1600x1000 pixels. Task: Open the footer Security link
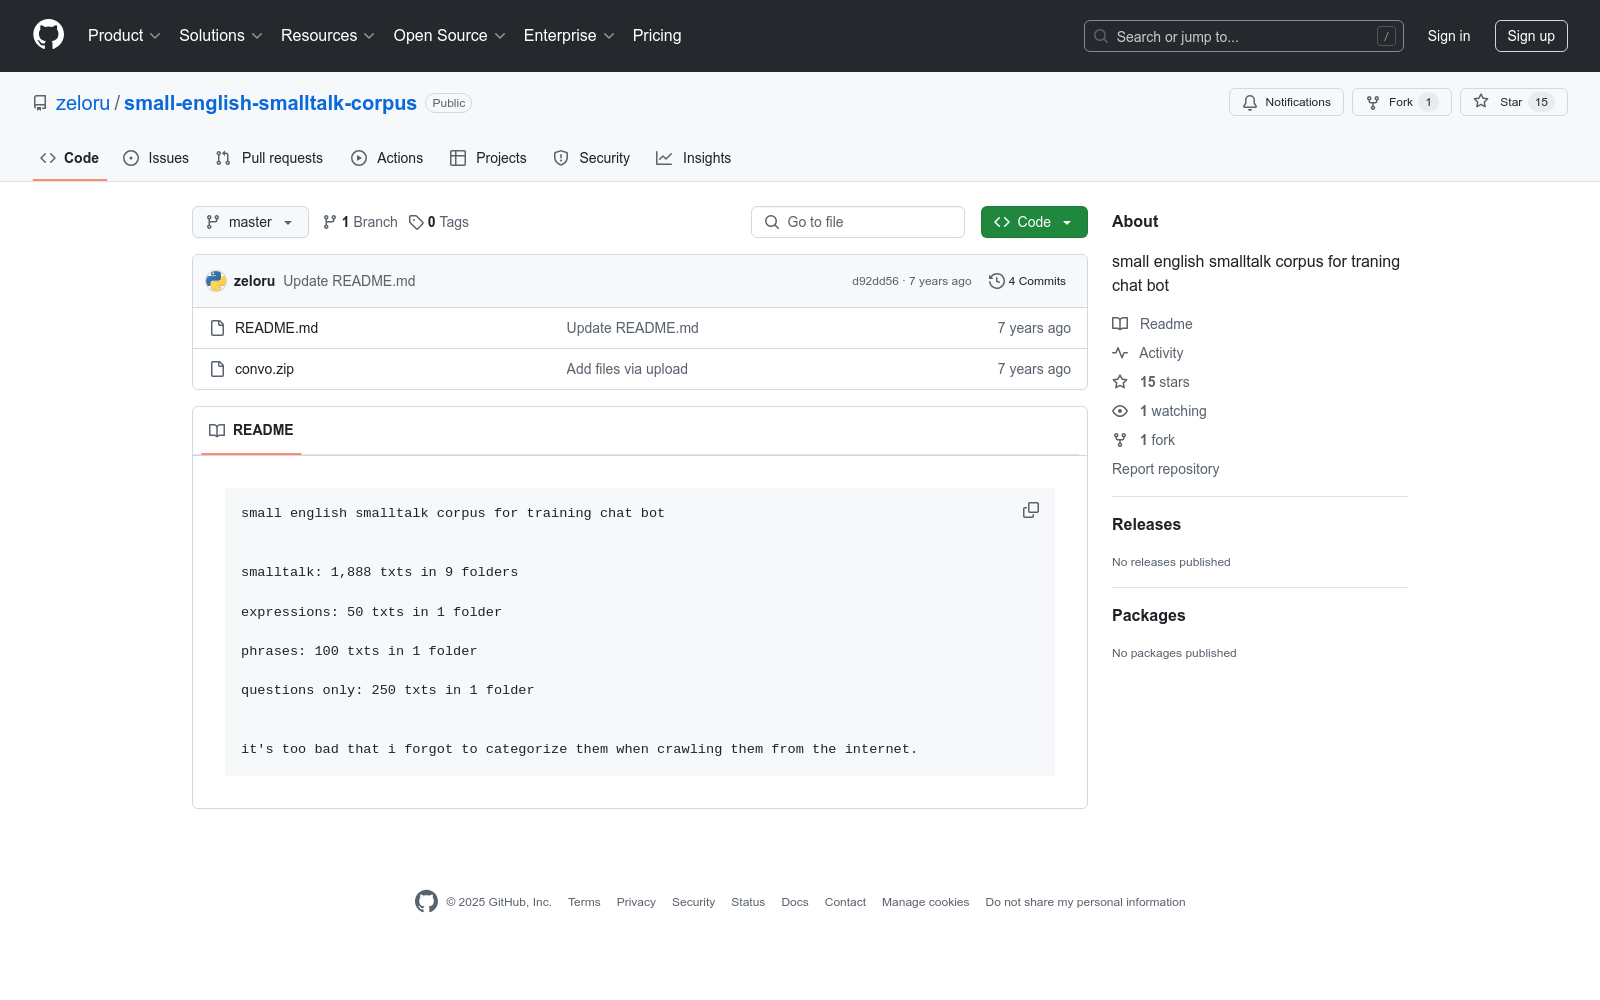tap(693, 902)
